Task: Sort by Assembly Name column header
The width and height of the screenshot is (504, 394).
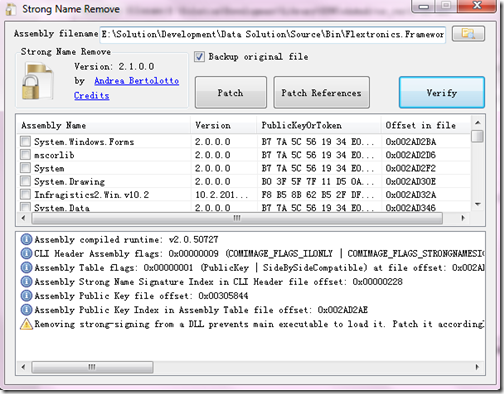Action: pos(104,125)
